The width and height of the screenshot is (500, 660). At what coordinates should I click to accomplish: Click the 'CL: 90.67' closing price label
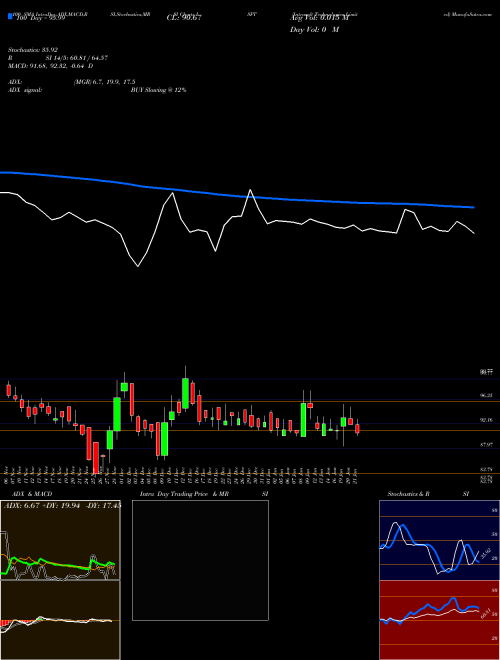(185, 19)
